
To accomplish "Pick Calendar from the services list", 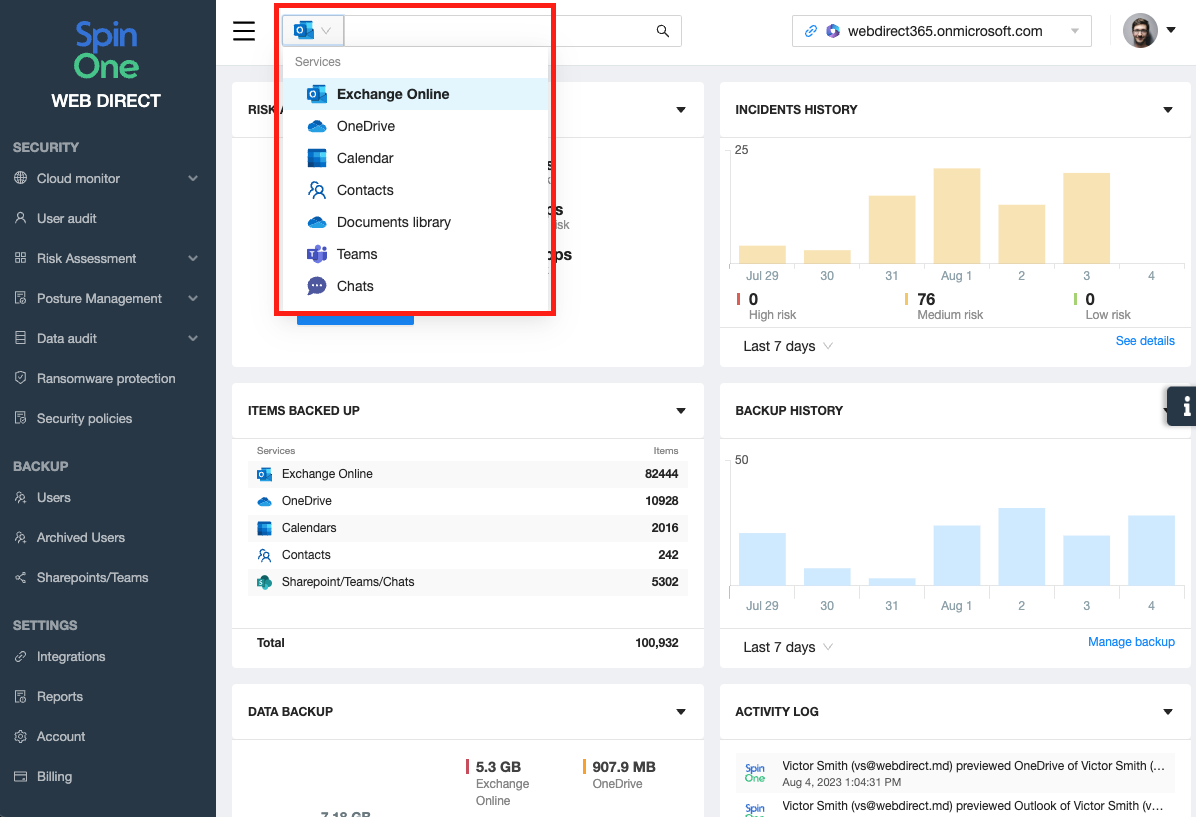I will [x=365, y=158].
